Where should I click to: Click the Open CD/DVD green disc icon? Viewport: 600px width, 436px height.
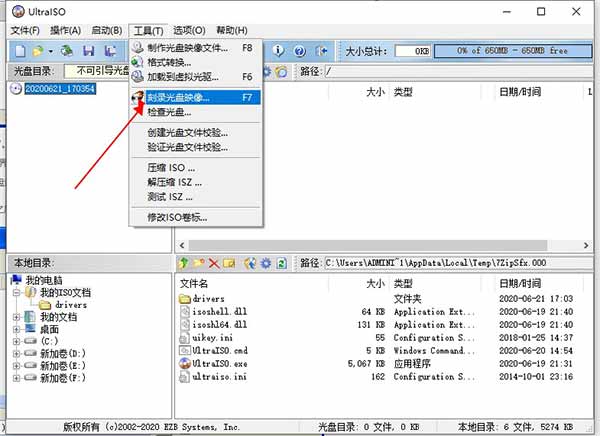(67, 51)
